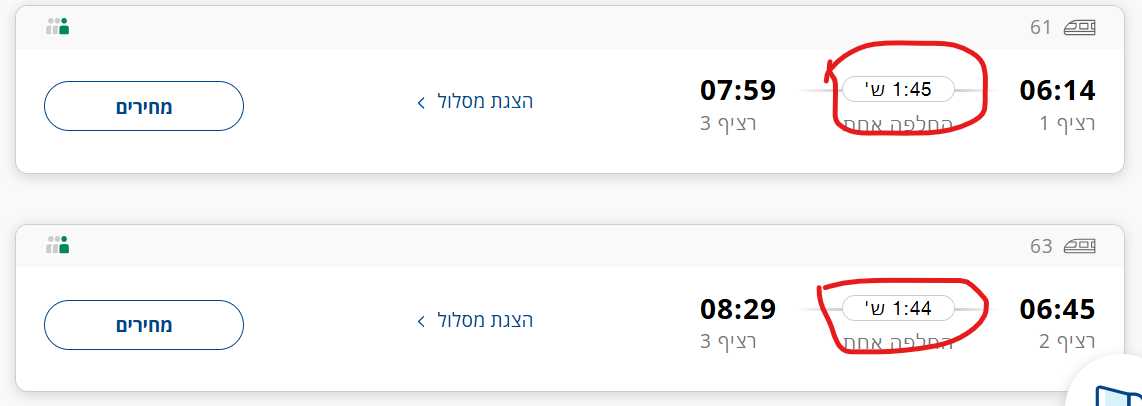Screen dimensions: 1142x406
Task: Show route via הצגת מסלול for train 63
Action: [486, 320]
